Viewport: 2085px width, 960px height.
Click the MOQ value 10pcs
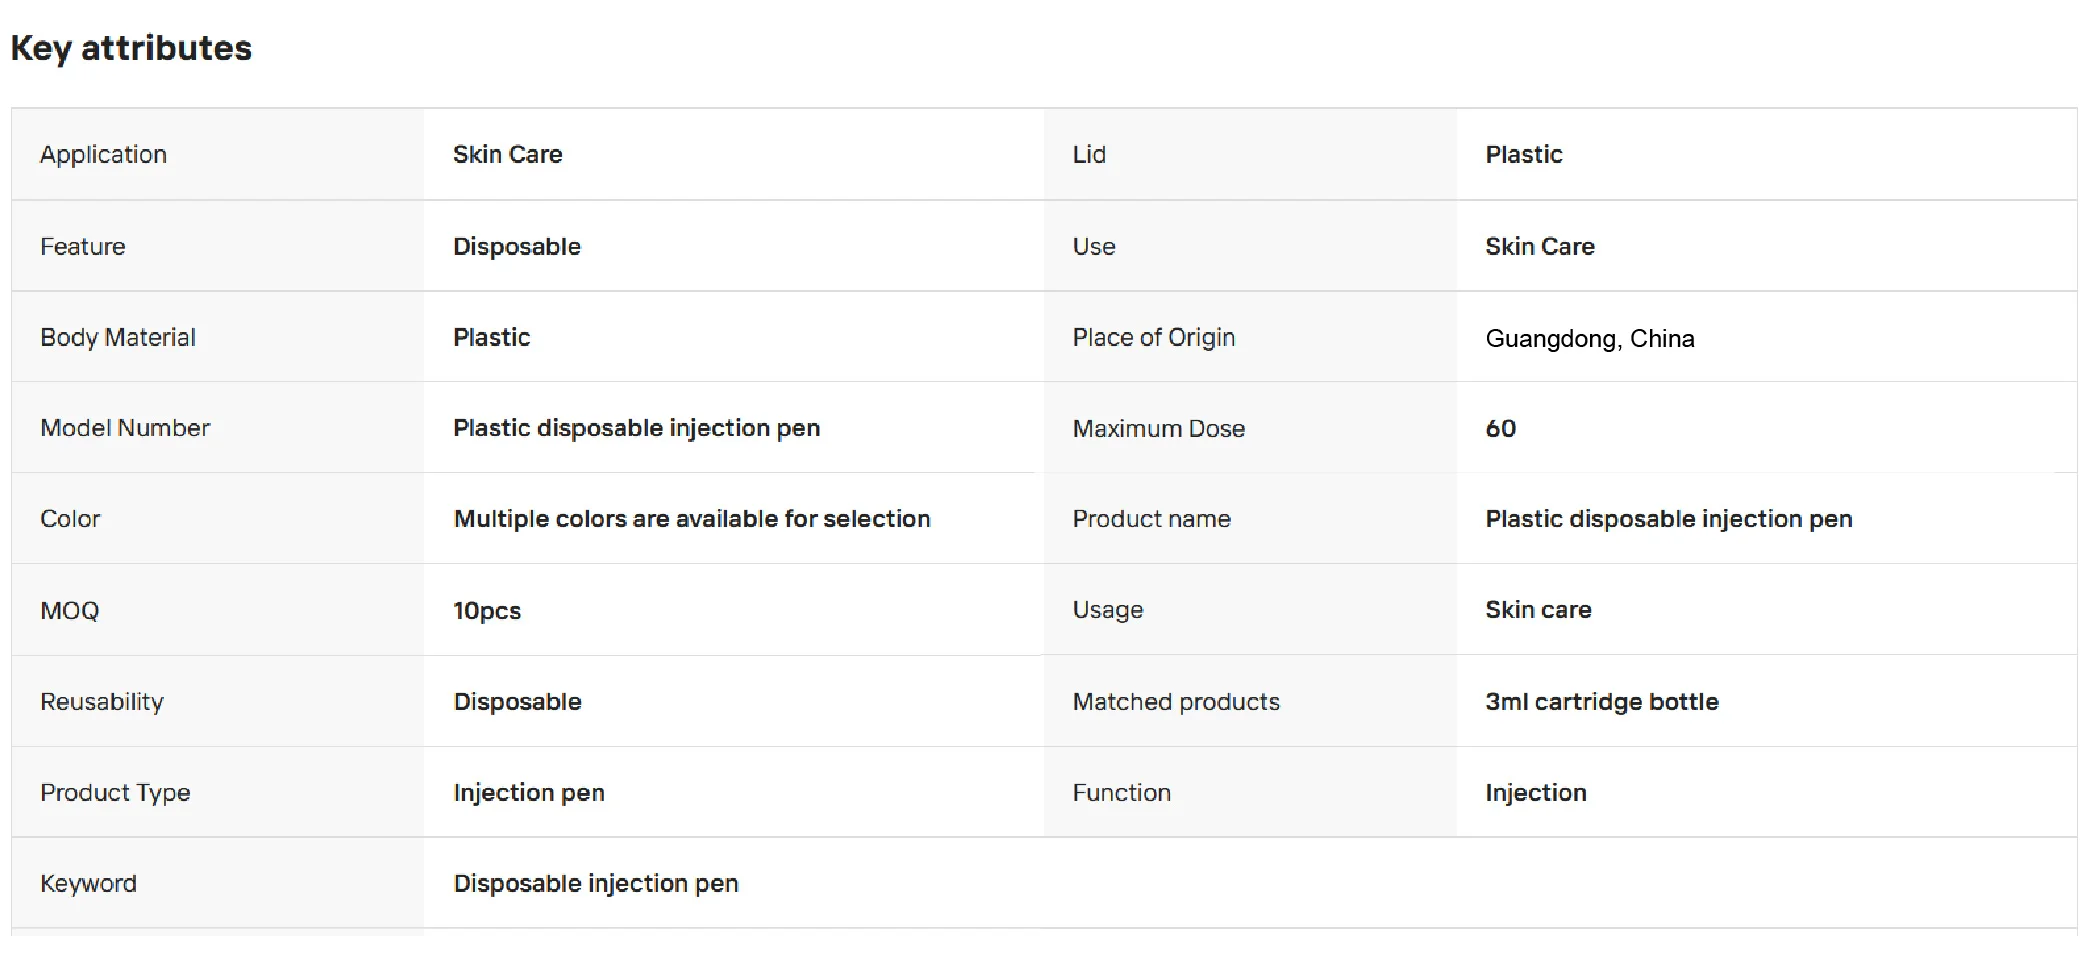pyautogui.click(x=487, y=610)
